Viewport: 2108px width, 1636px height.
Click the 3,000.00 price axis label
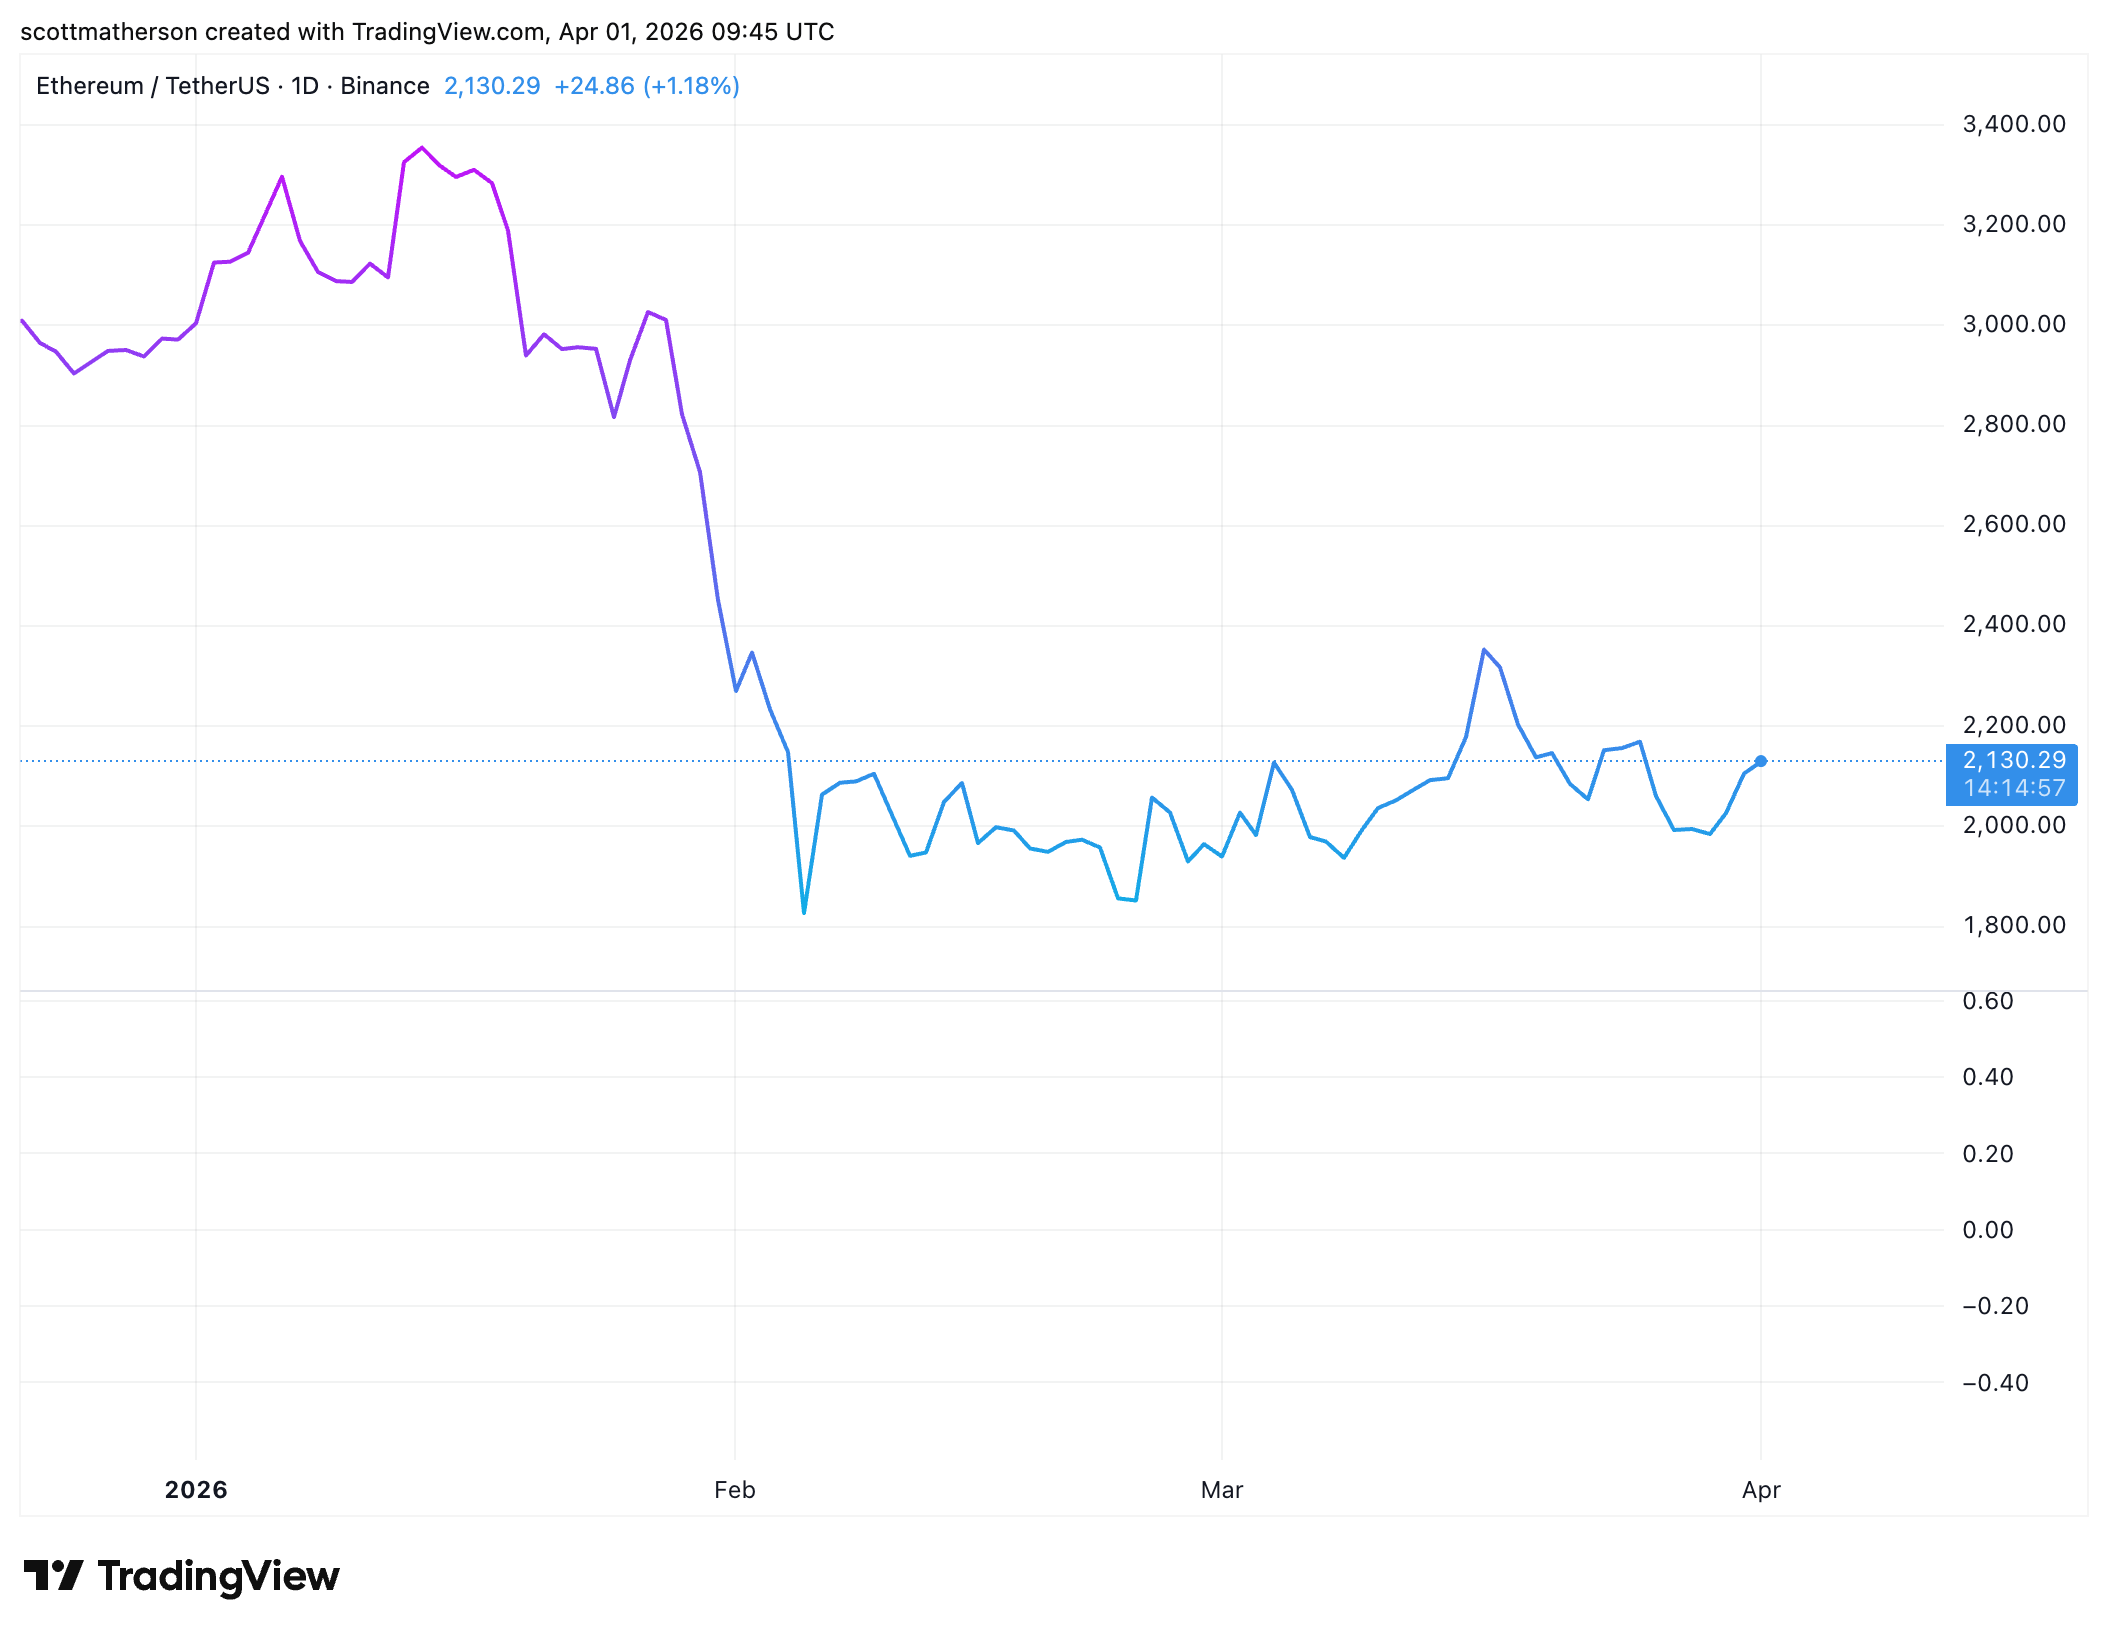point(2013,324)
